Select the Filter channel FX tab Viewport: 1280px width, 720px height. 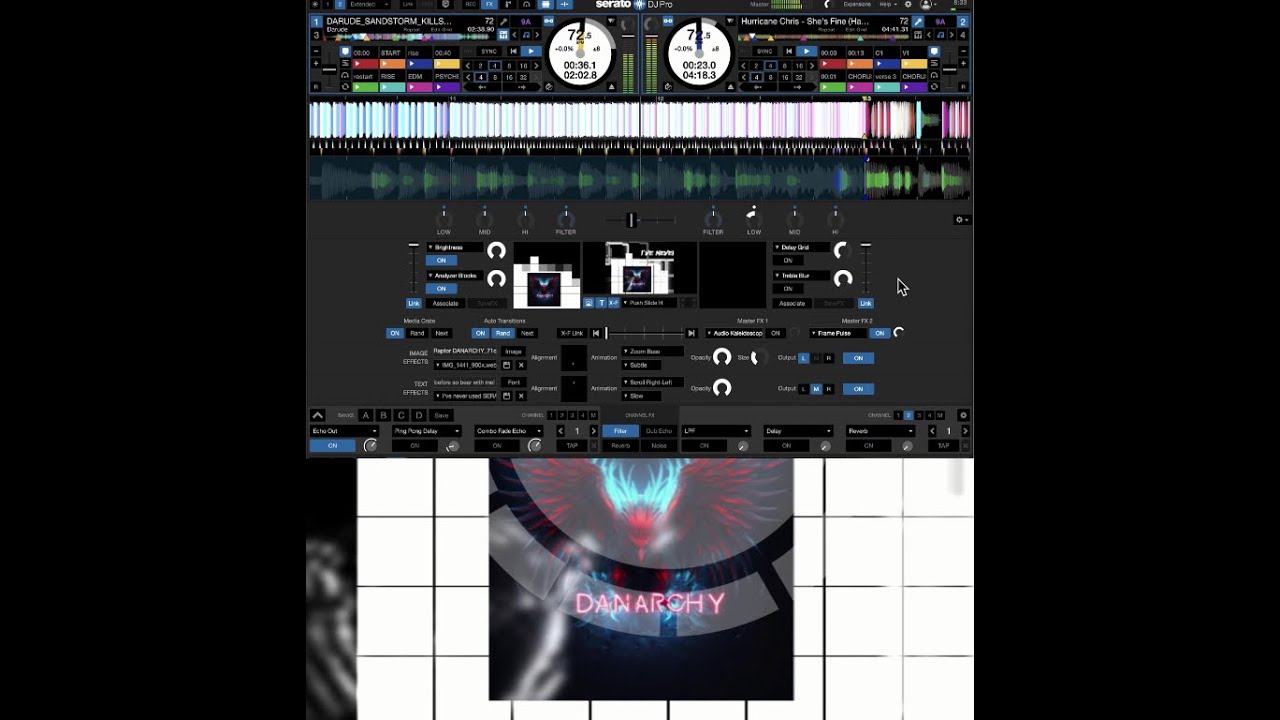pyautogui.click(x=620, y=431)
